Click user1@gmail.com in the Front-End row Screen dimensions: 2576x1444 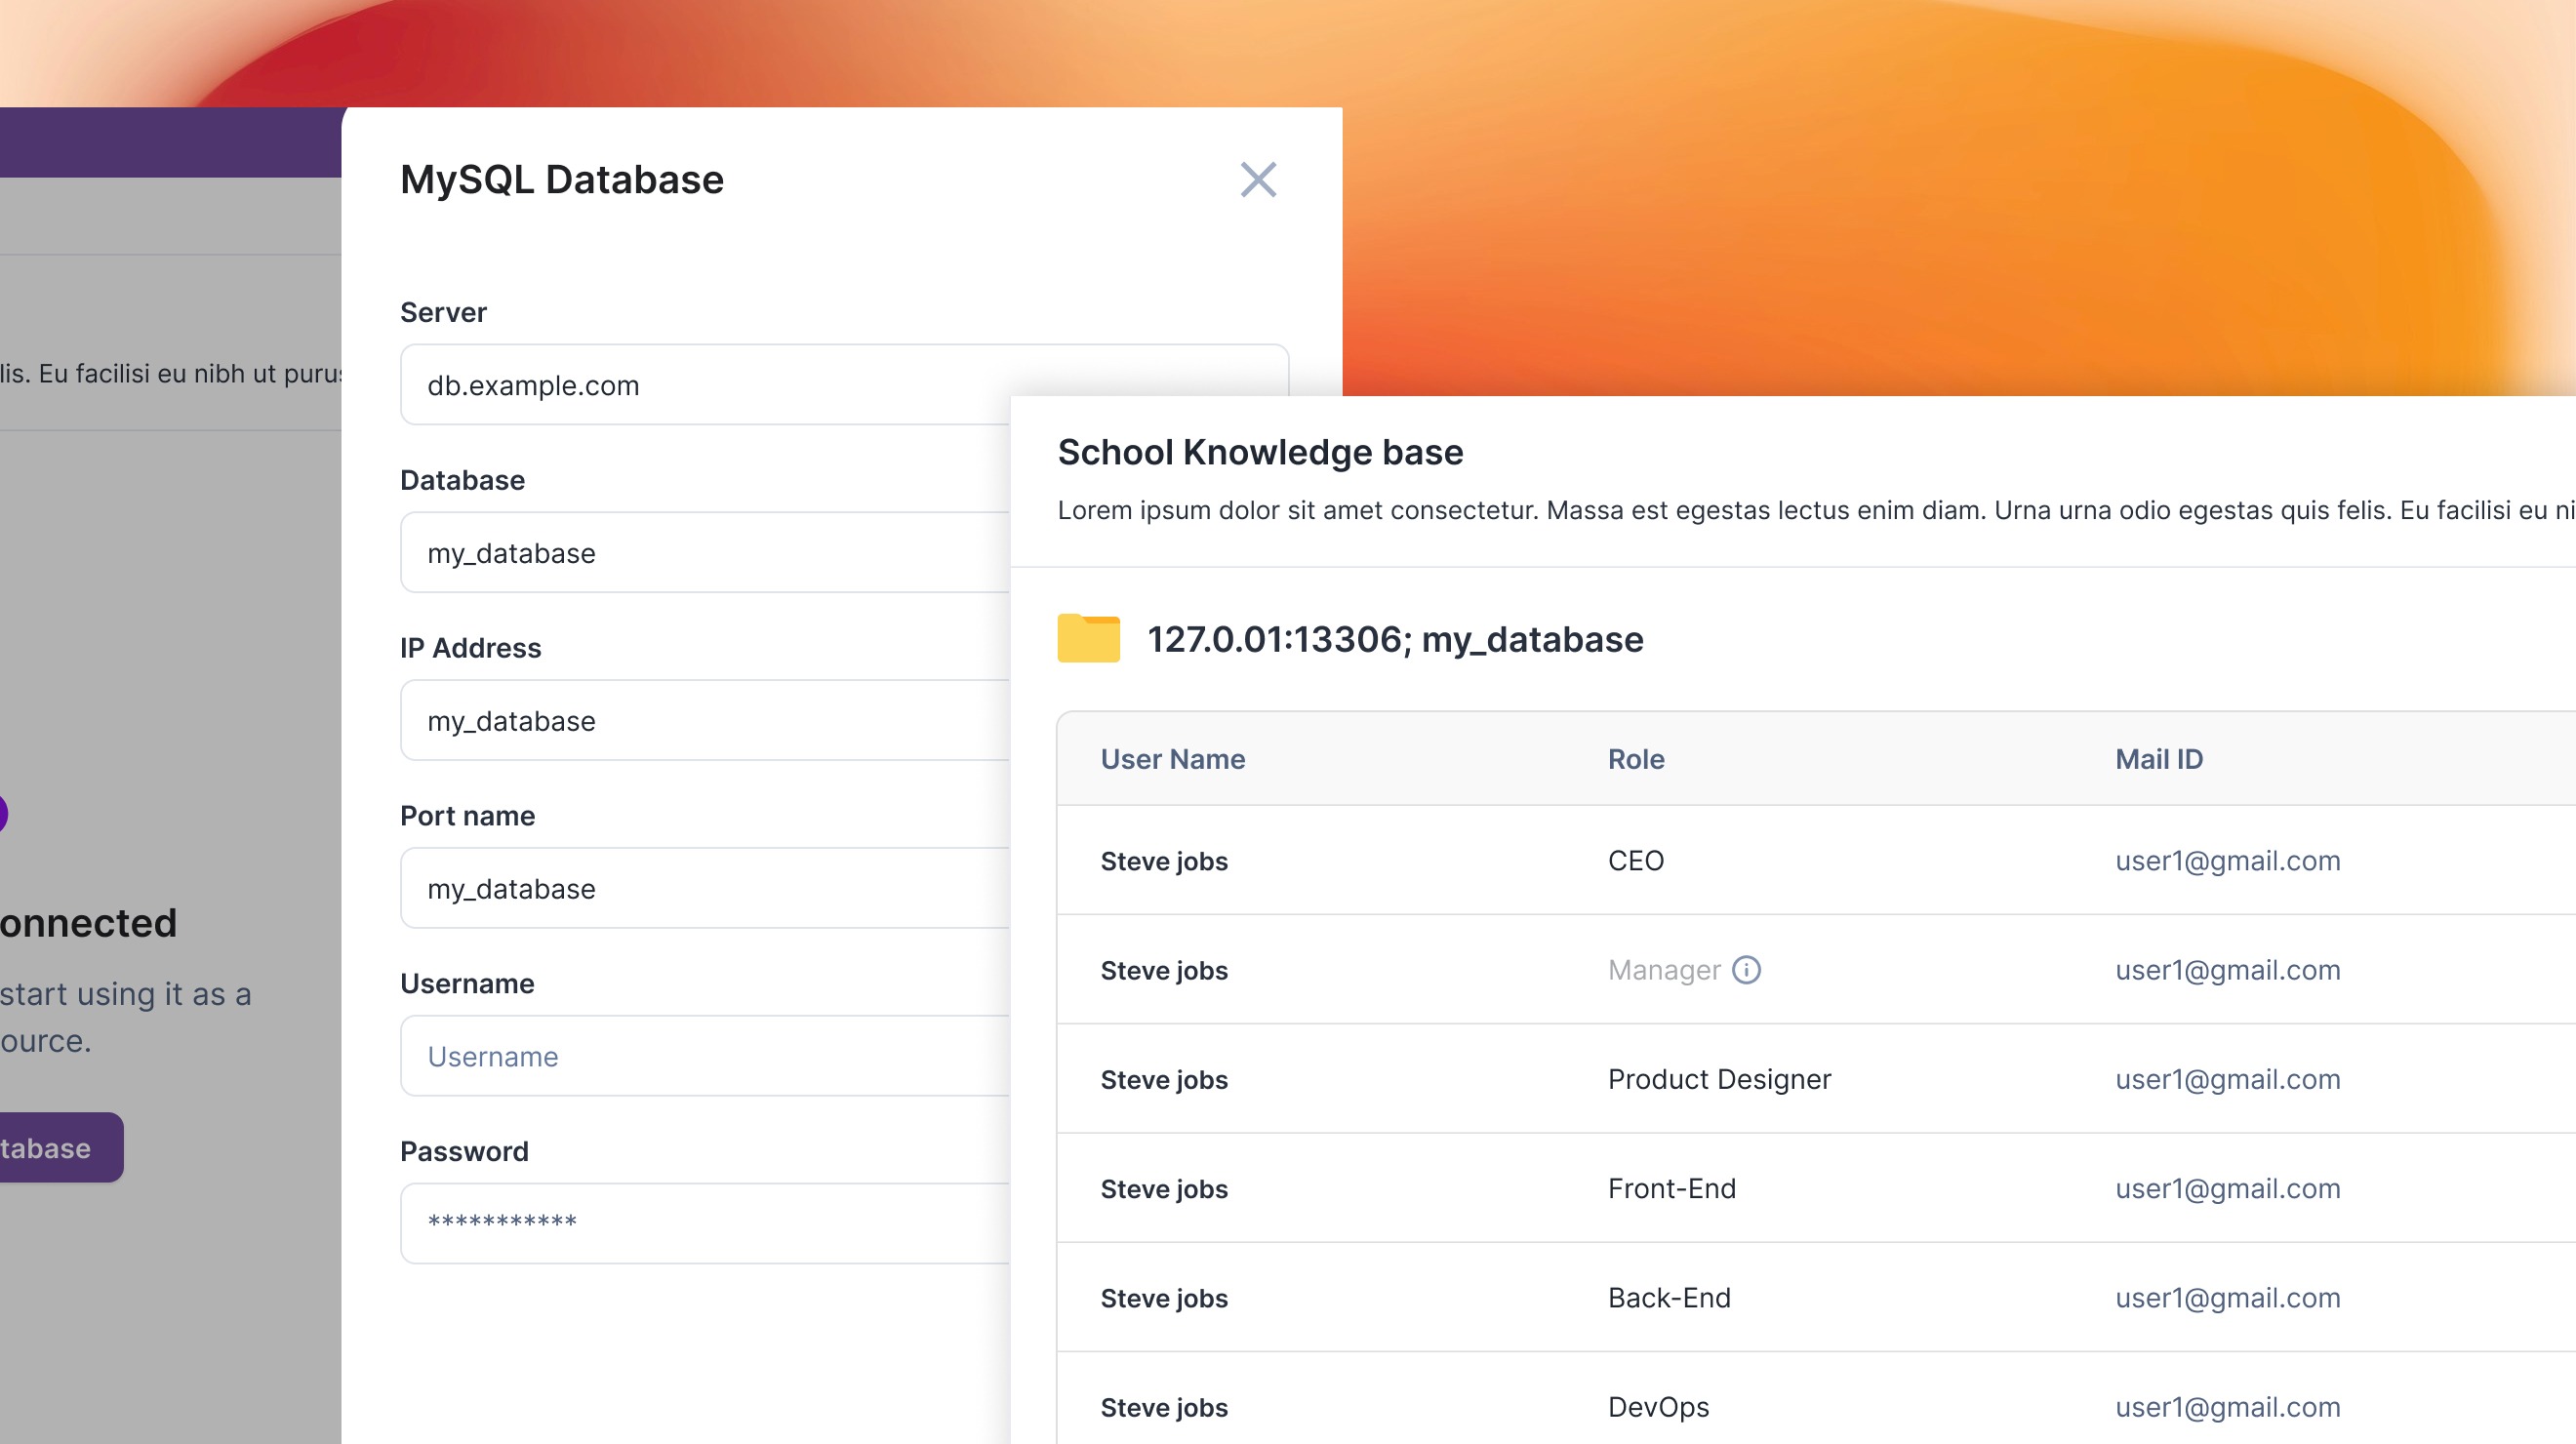coord(2228,1189)
